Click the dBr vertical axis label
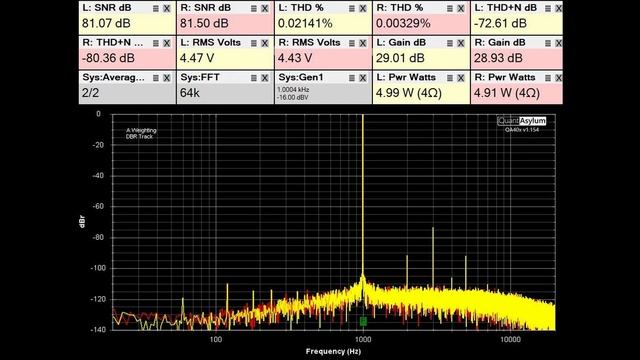 tap(83, 221)
